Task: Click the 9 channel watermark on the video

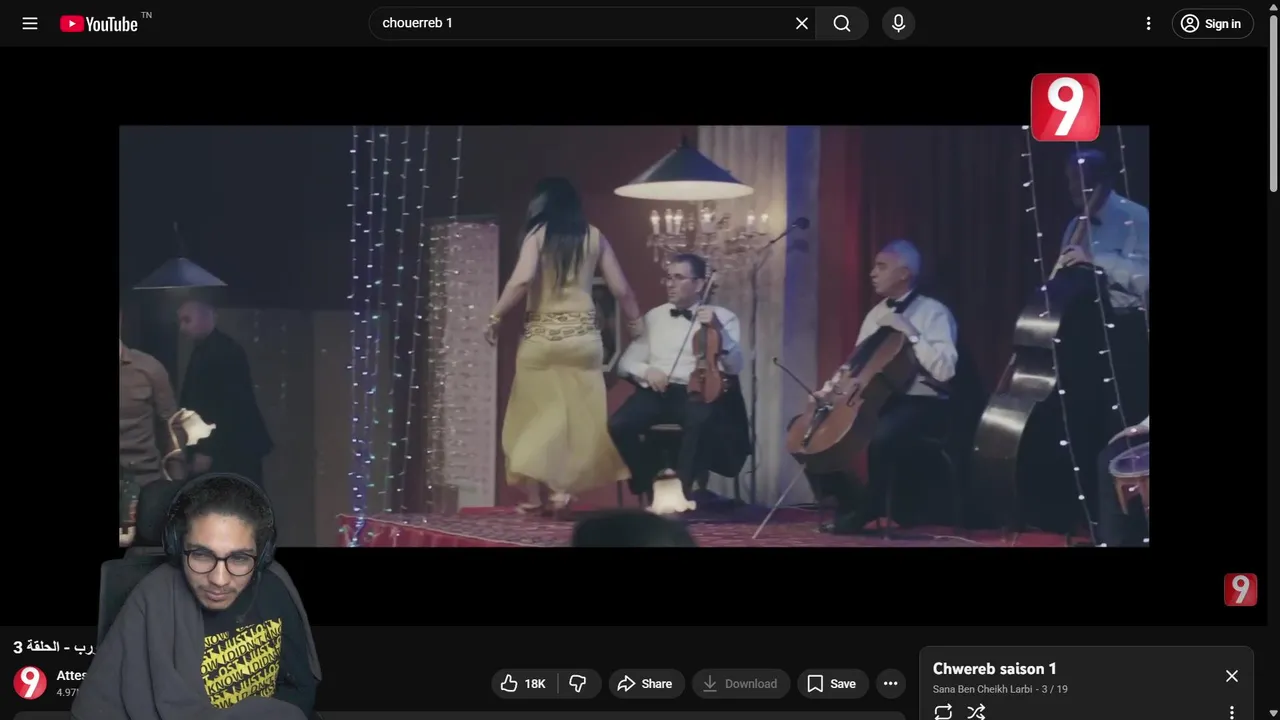Action: pos(1240,590)
